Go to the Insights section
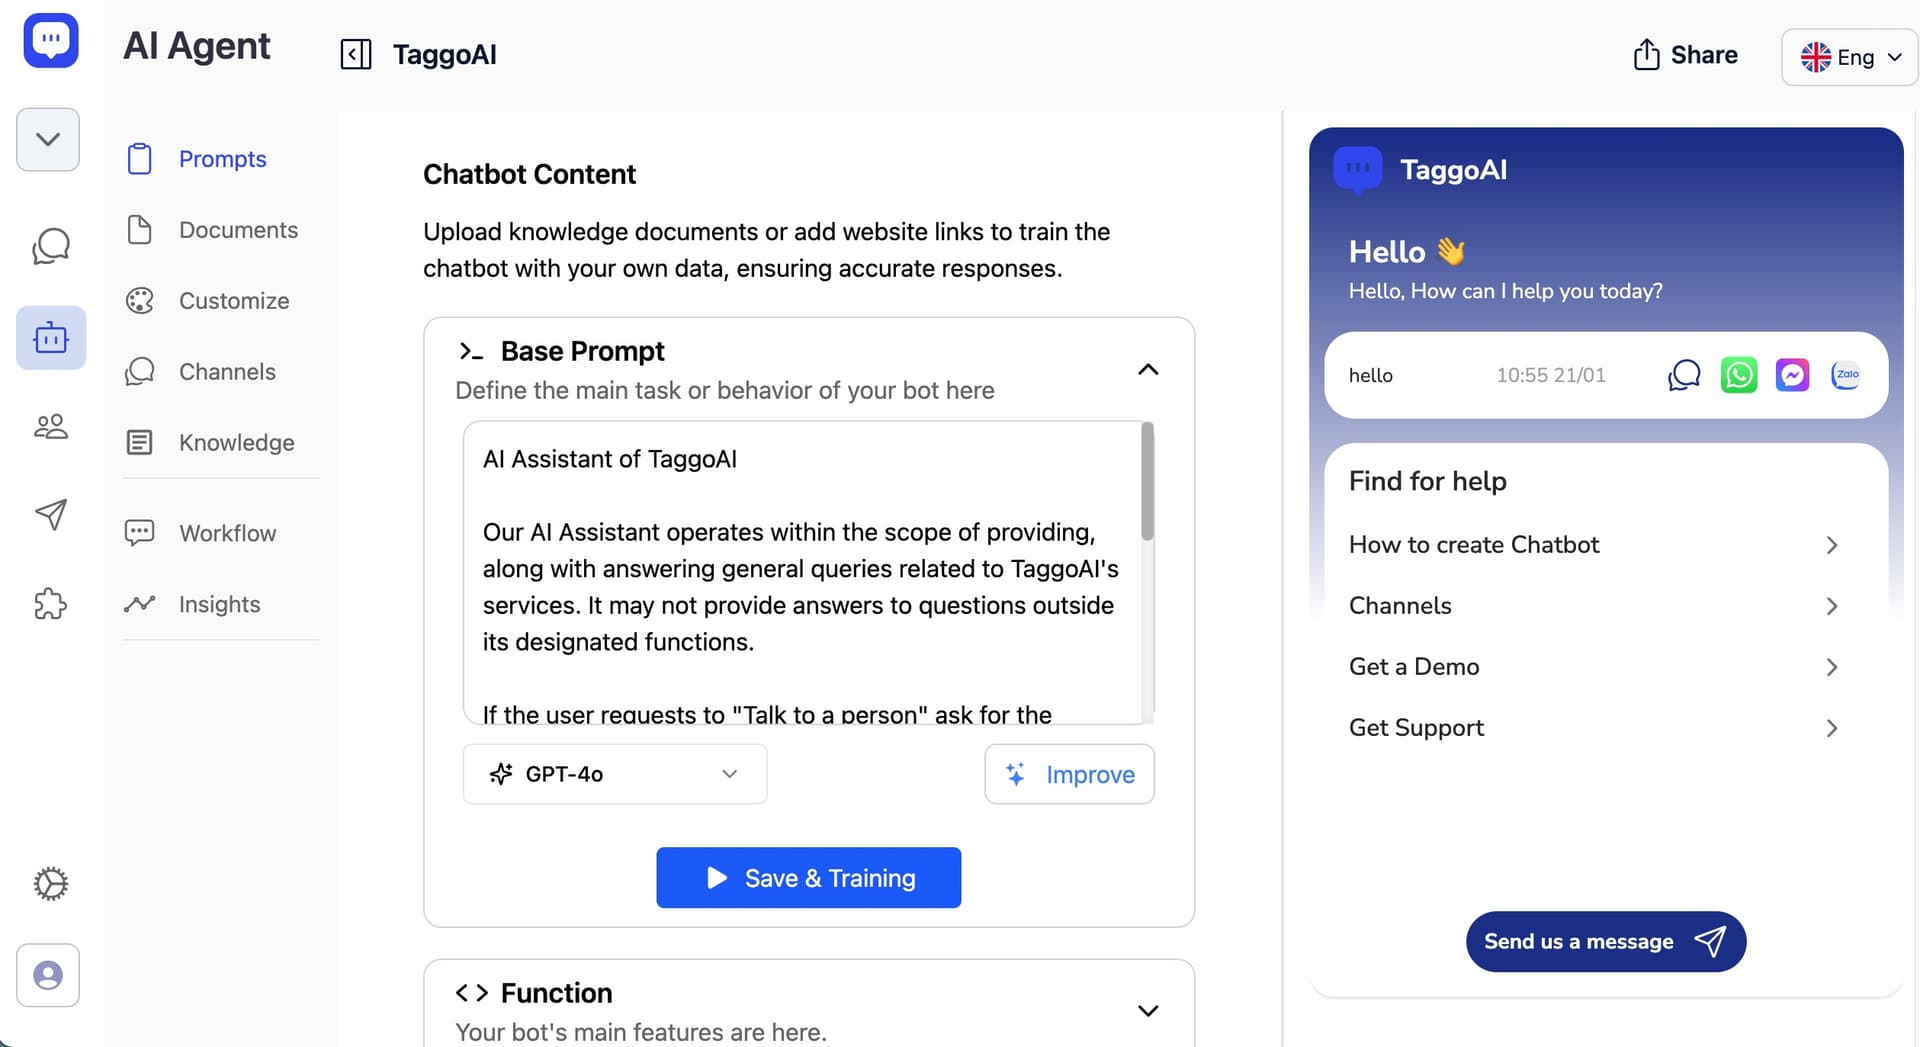Screen dimensions: 1920x1047 219,604
